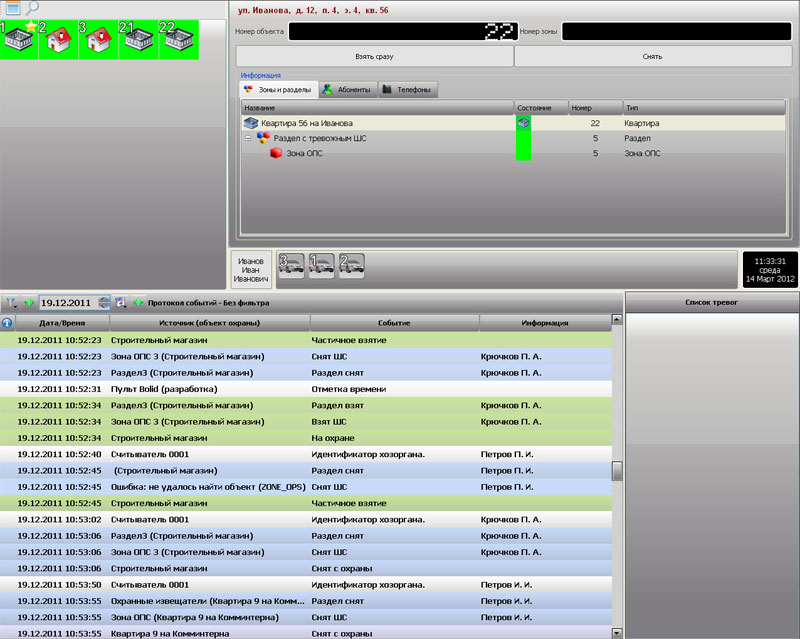Click the green arrow before date field
Image resolution: width=800 pixels, height=639 pixels.
[29, 302]
